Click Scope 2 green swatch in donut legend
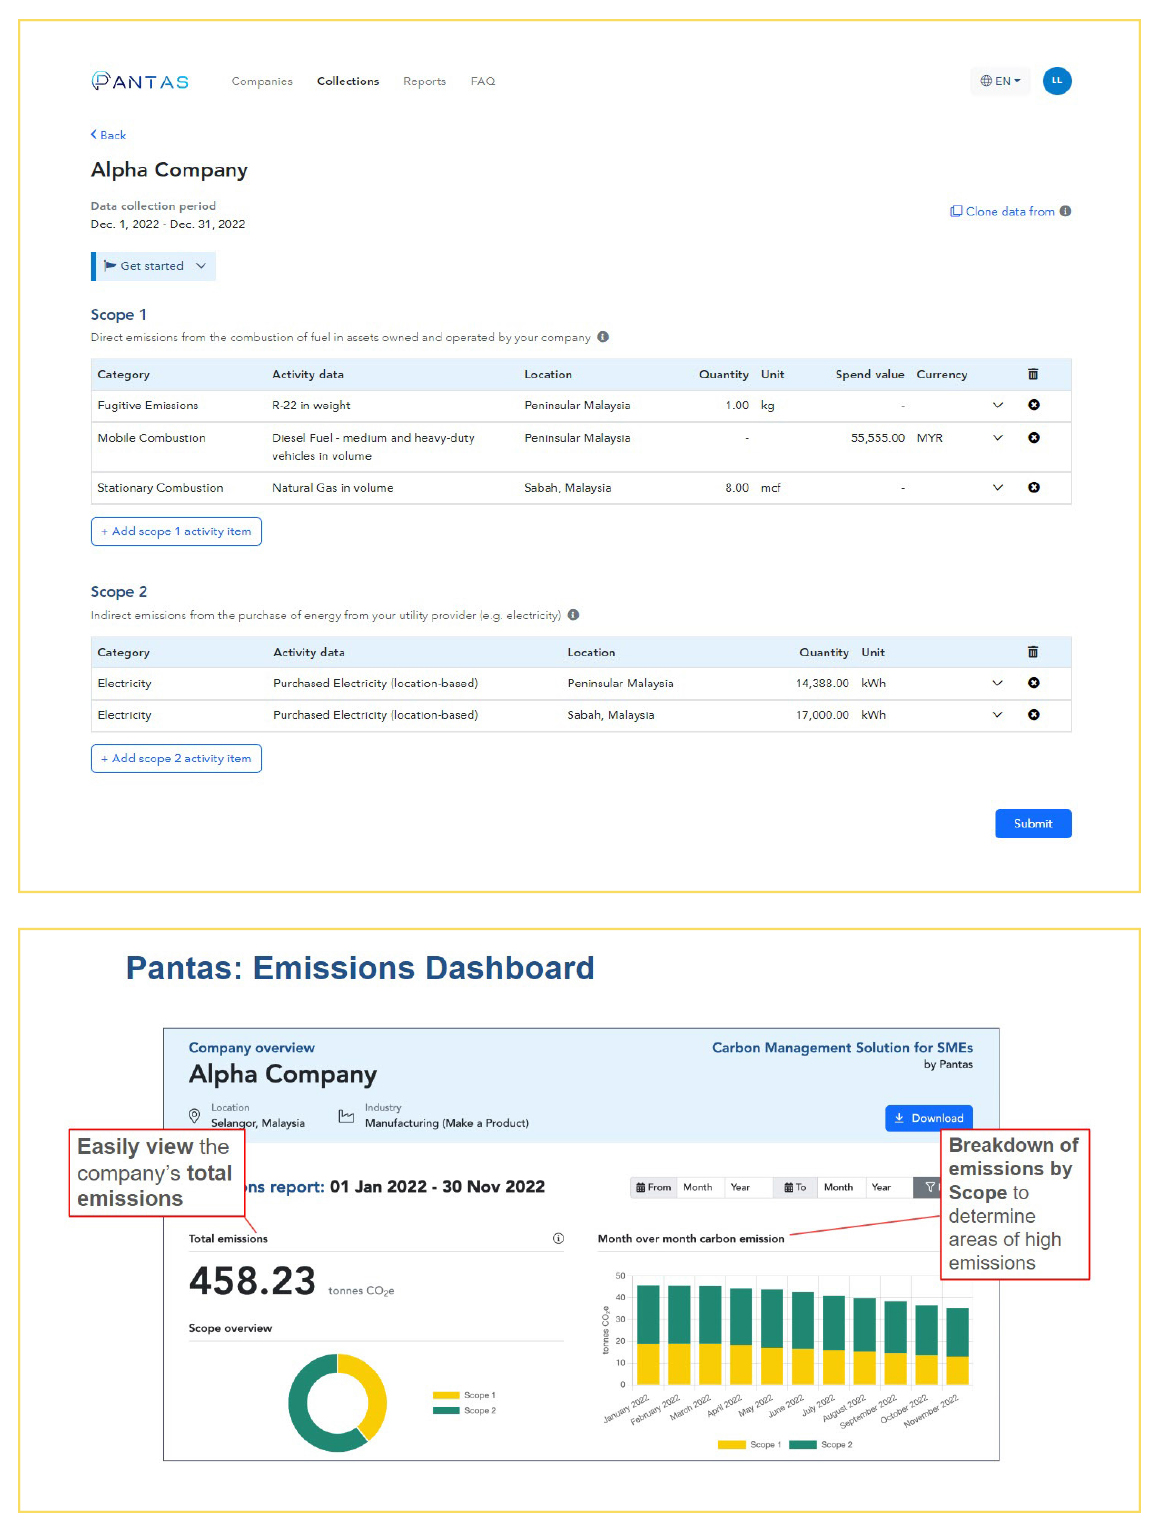 point(446,1411)
